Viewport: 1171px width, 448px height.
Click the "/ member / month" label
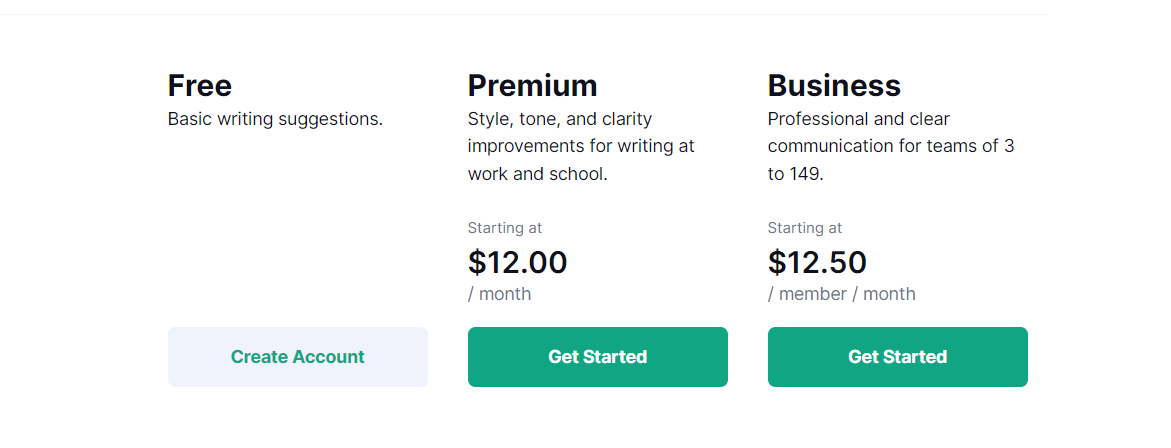[x=842, y=294]
